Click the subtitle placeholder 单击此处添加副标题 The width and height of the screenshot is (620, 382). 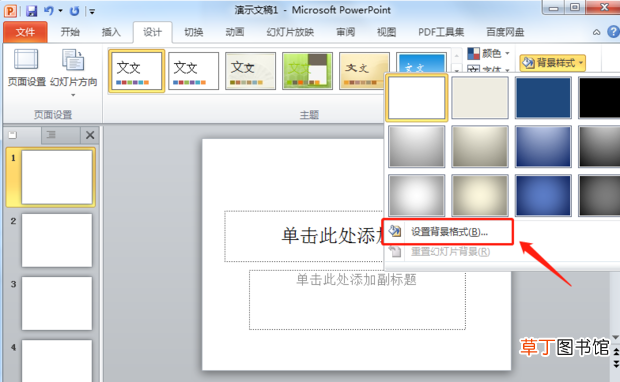point(357,300)
